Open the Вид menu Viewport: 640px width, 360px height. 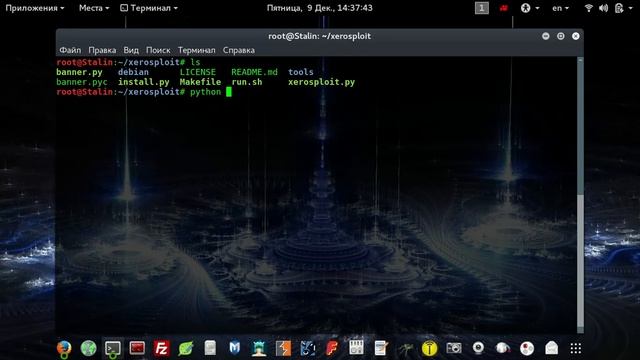131,50
